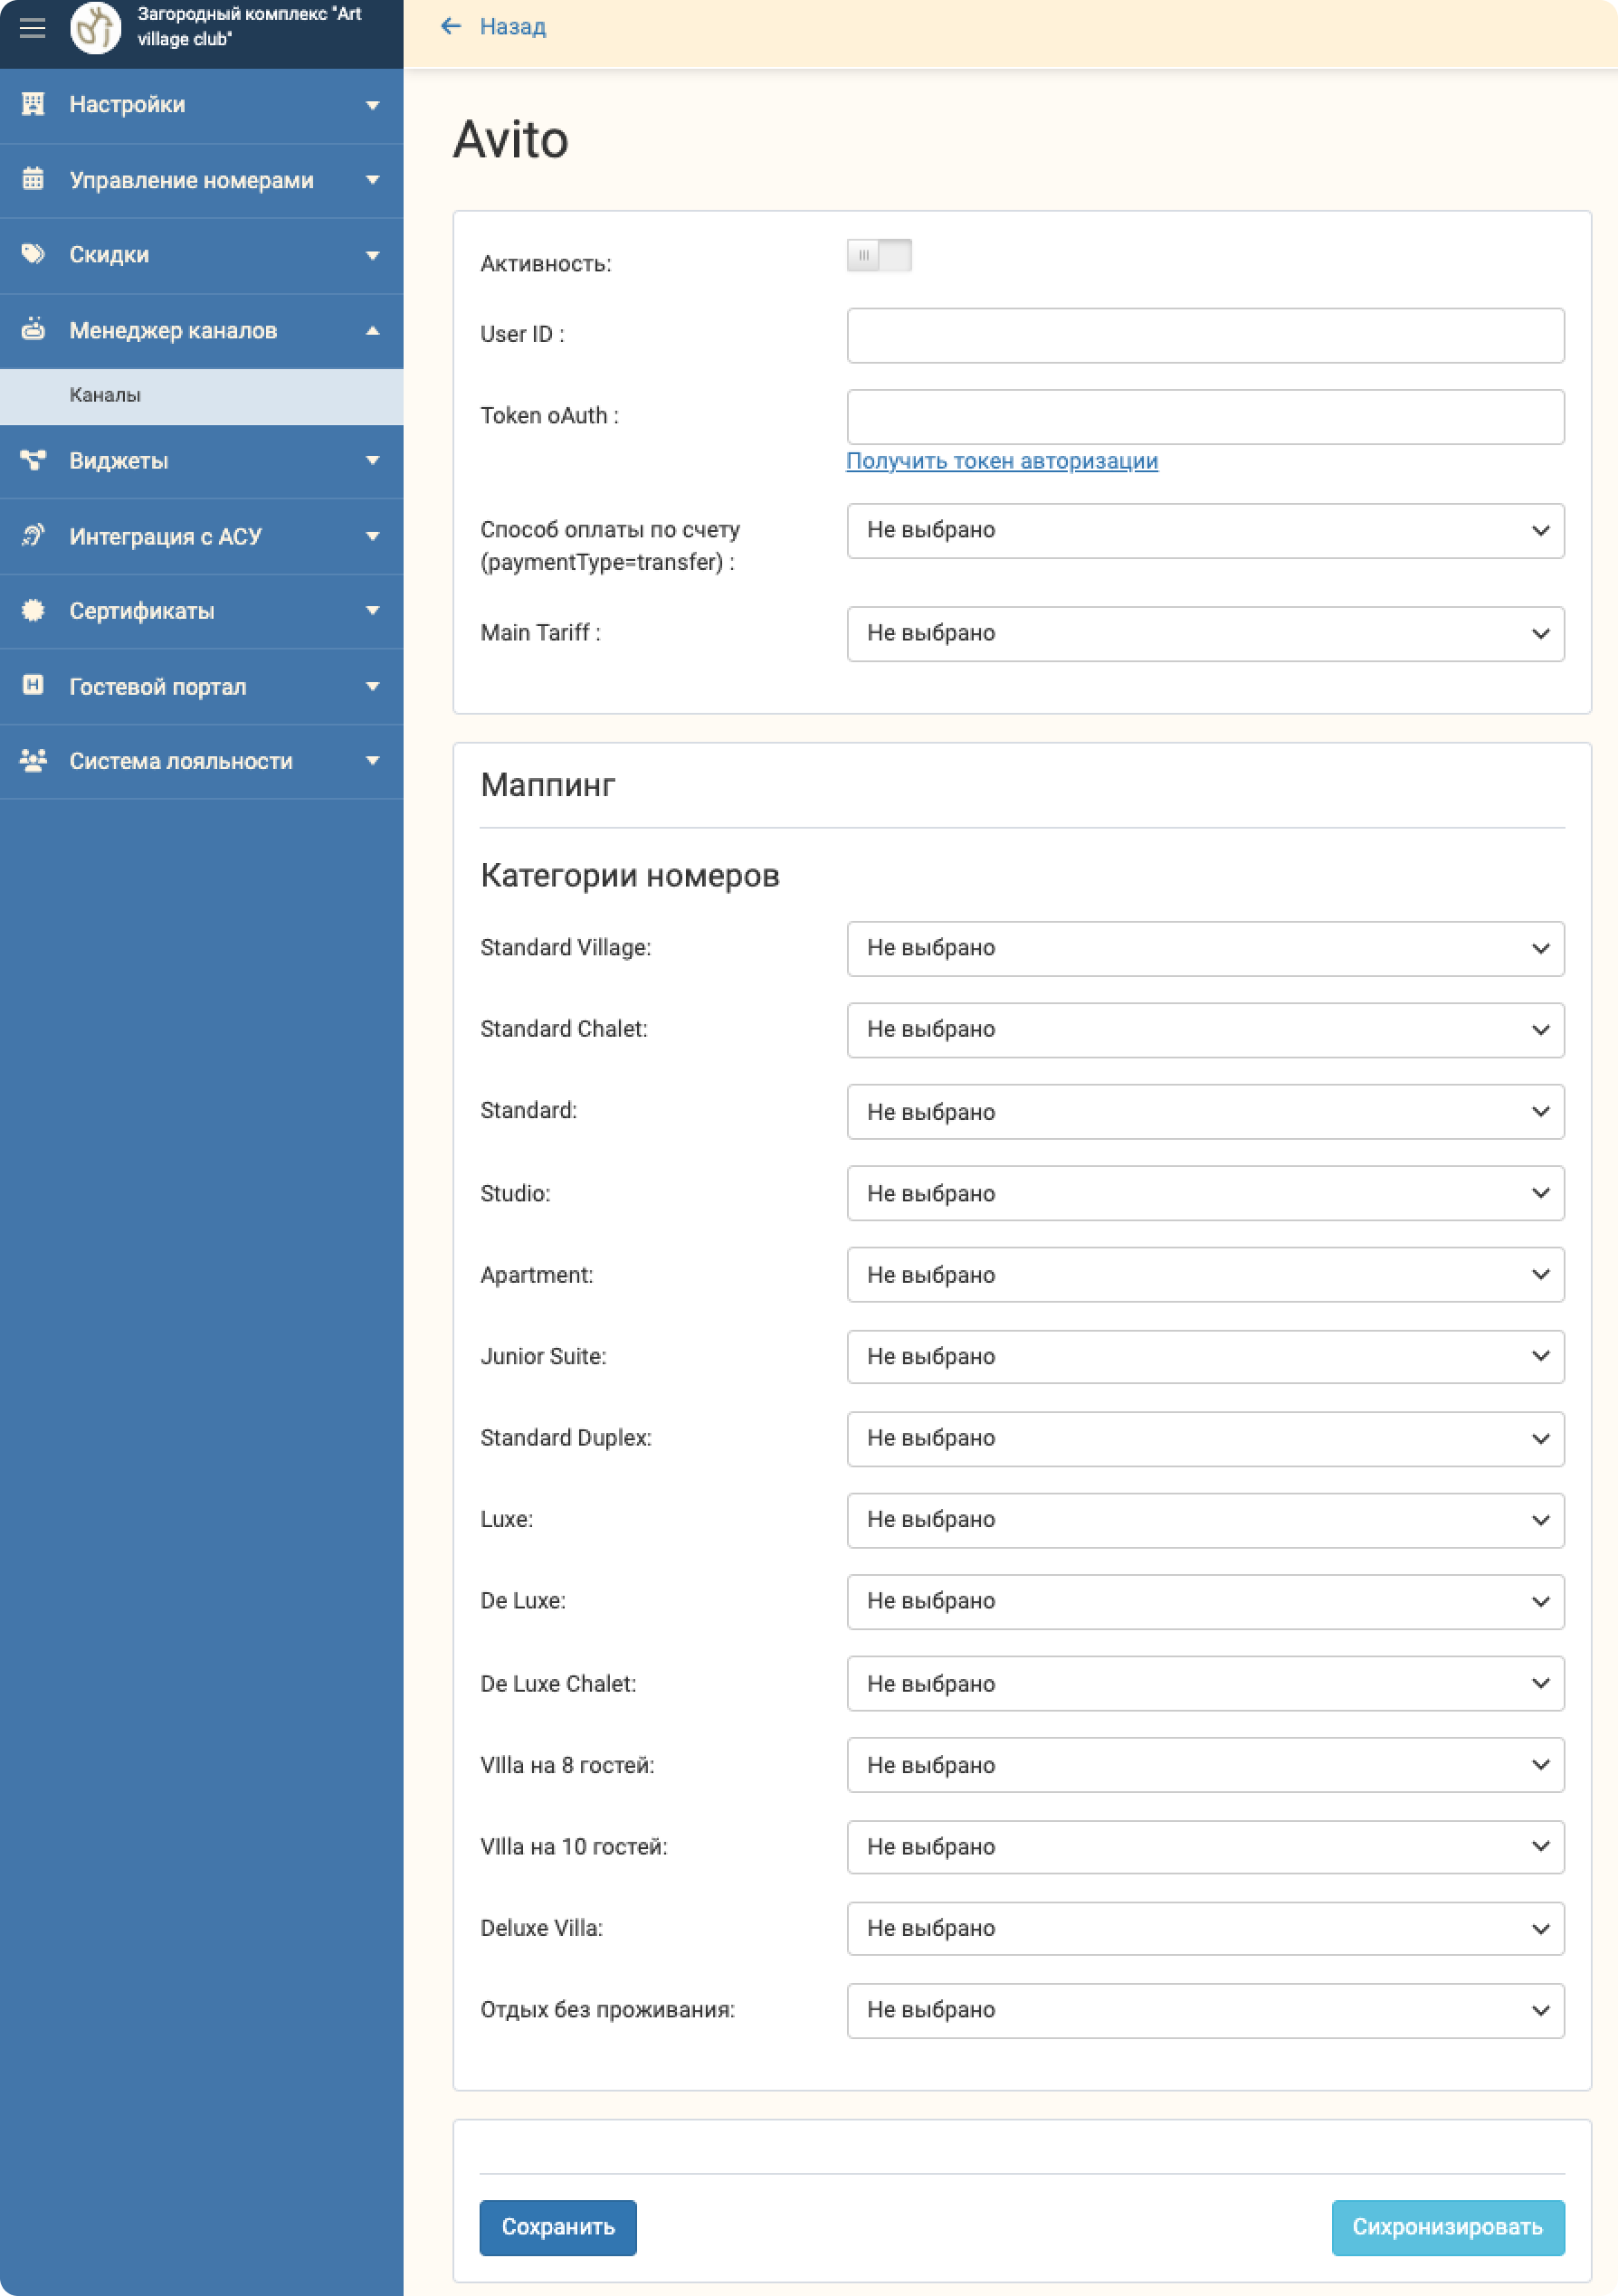Open the Standard Village dropdown

click(x=1205, y=948)
